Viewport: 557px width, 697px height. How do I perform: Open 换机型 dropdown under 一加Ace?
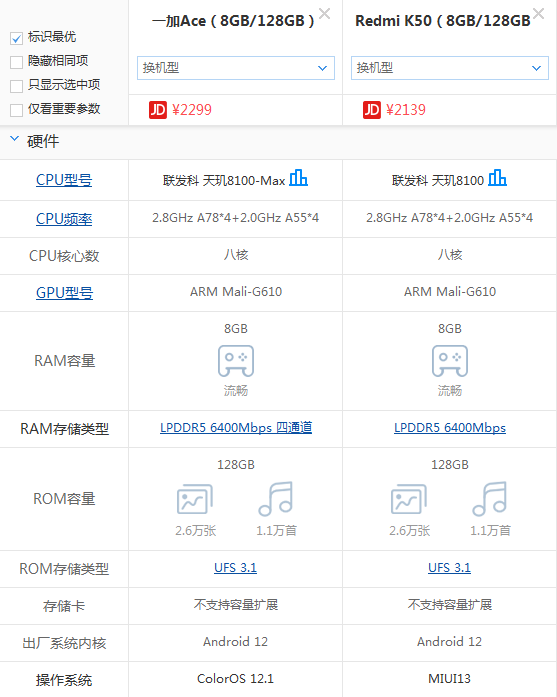click(x=236, y=68)
